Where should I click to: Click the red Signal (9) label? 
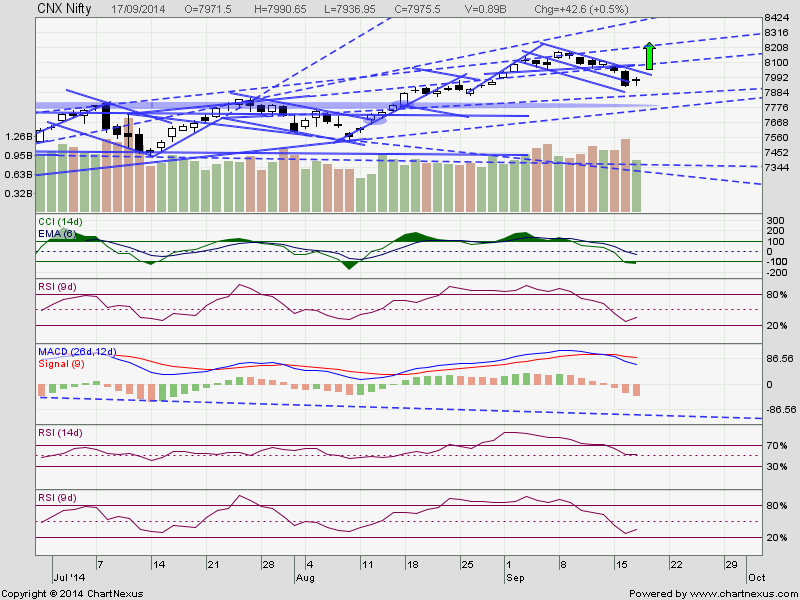[61, 364]
